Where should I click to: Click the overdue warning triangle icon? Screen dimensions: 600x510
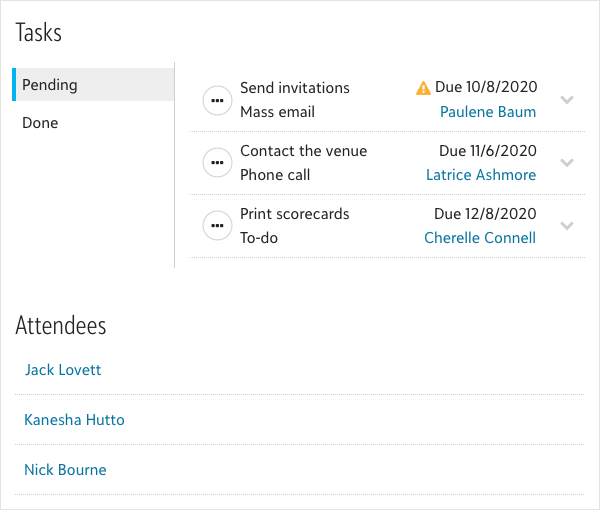coord(423,88)
